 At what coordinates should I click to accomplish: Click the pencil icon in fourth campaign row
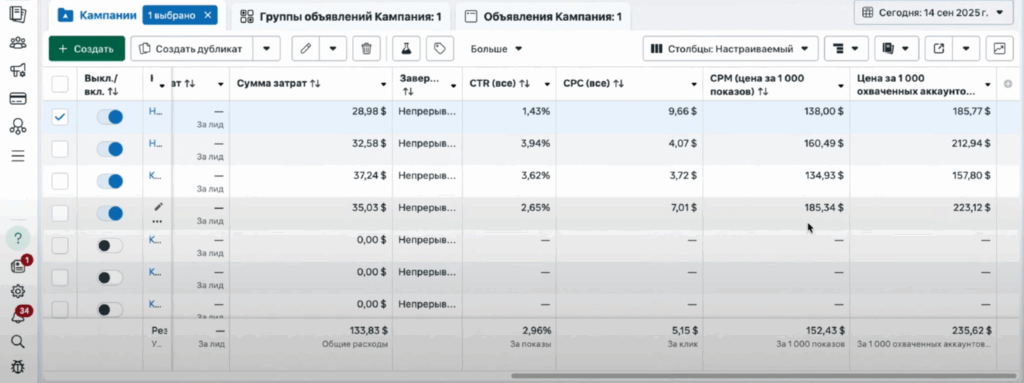(158, 207)
